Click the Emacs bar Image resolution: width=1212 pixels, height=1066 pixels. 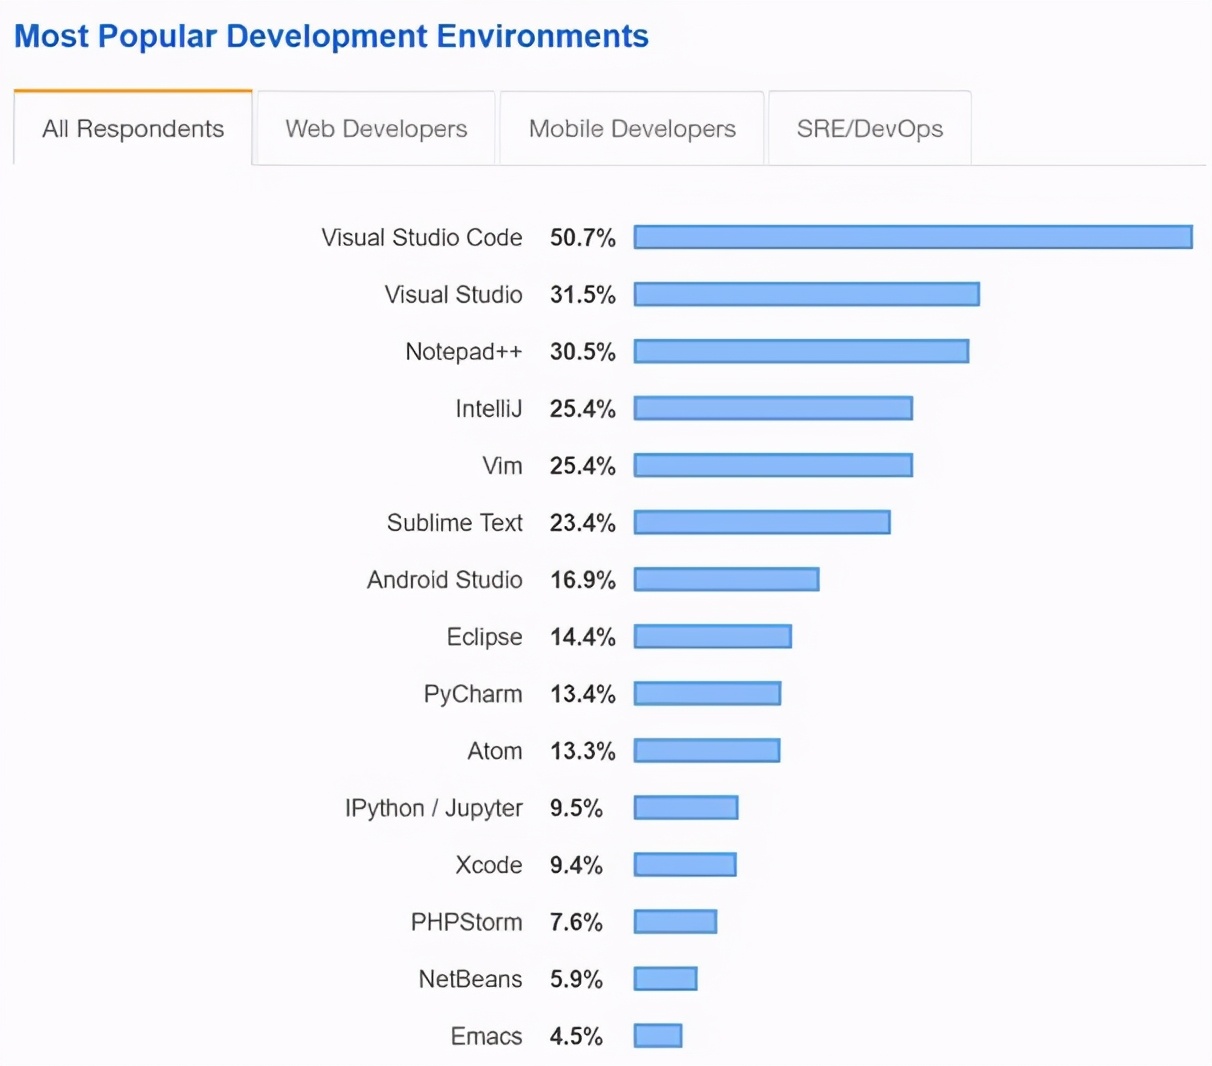point(658,1035)
